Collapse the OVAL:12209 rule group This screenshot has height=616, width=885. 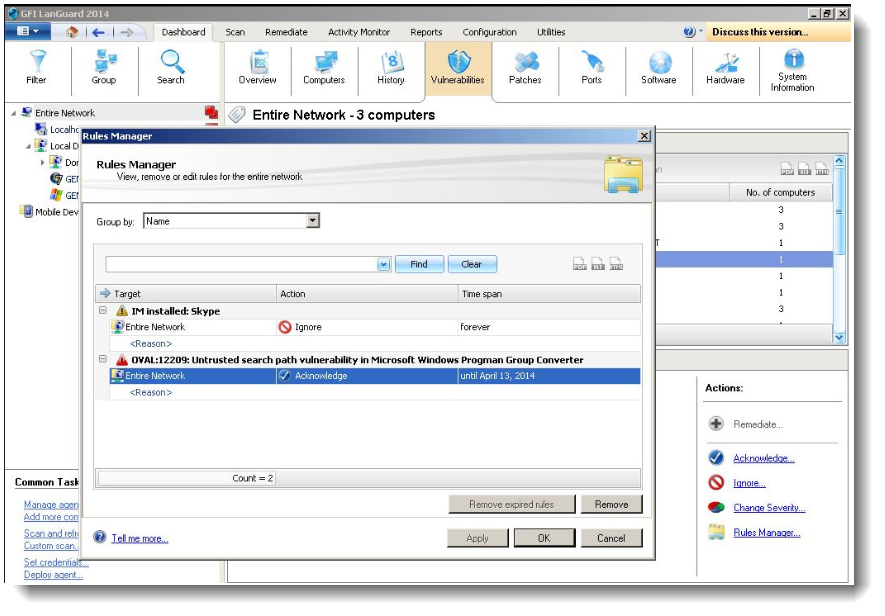pos(104,359)
